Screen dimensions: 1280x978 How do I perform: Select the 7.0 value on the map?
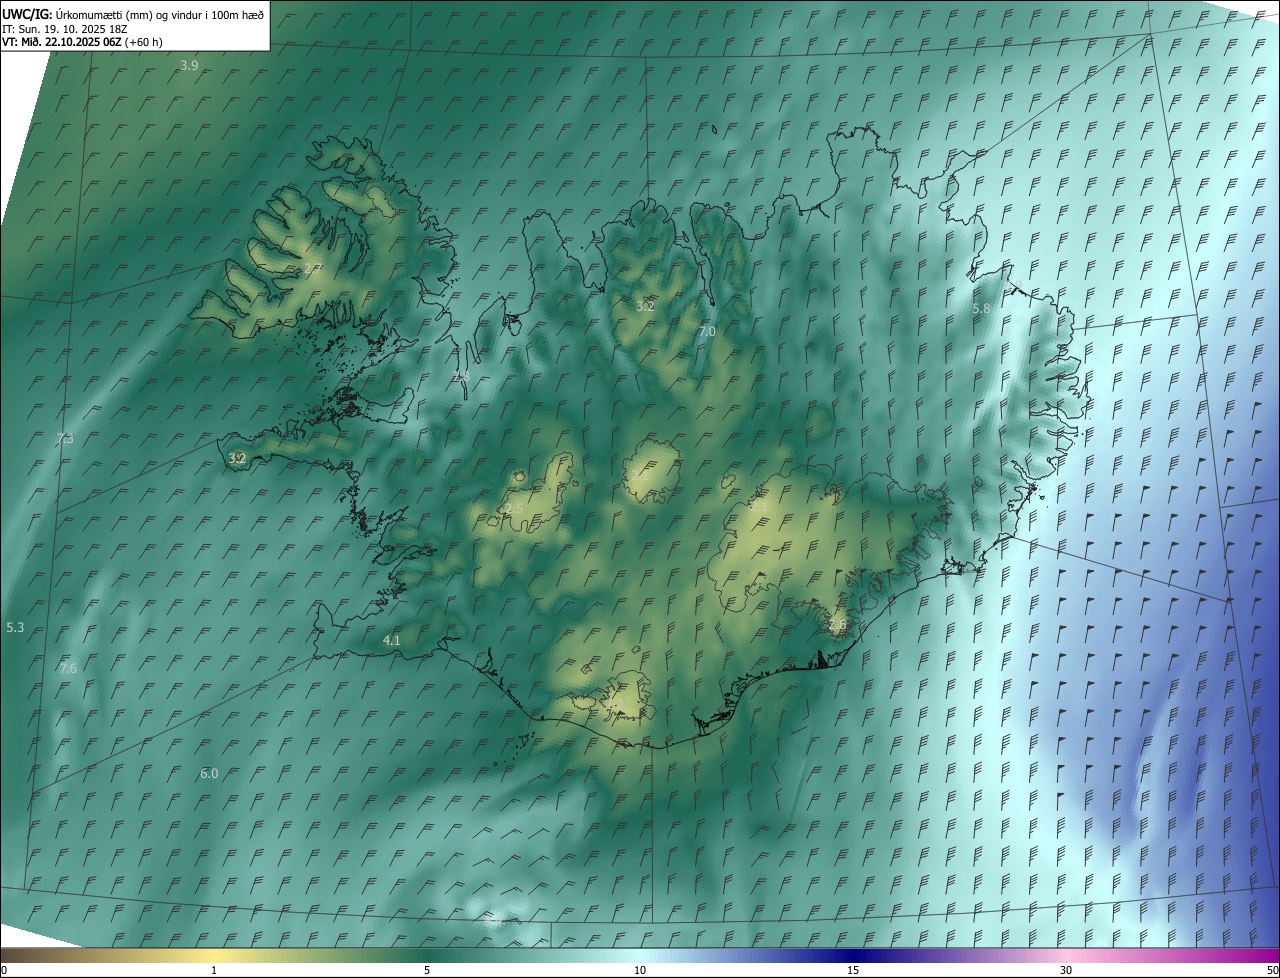click(x=707, y=331)
